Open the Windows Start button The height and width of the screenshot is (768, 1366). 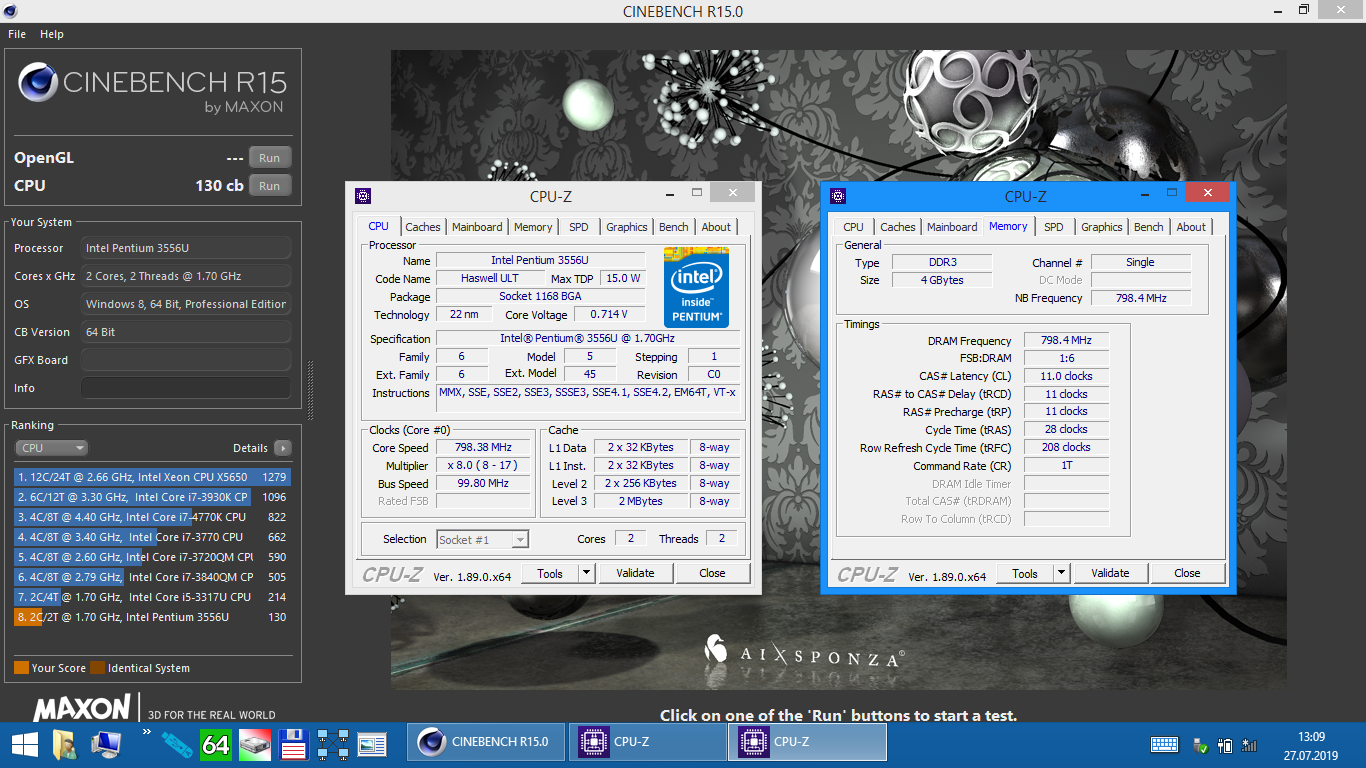tap(25, 744)
